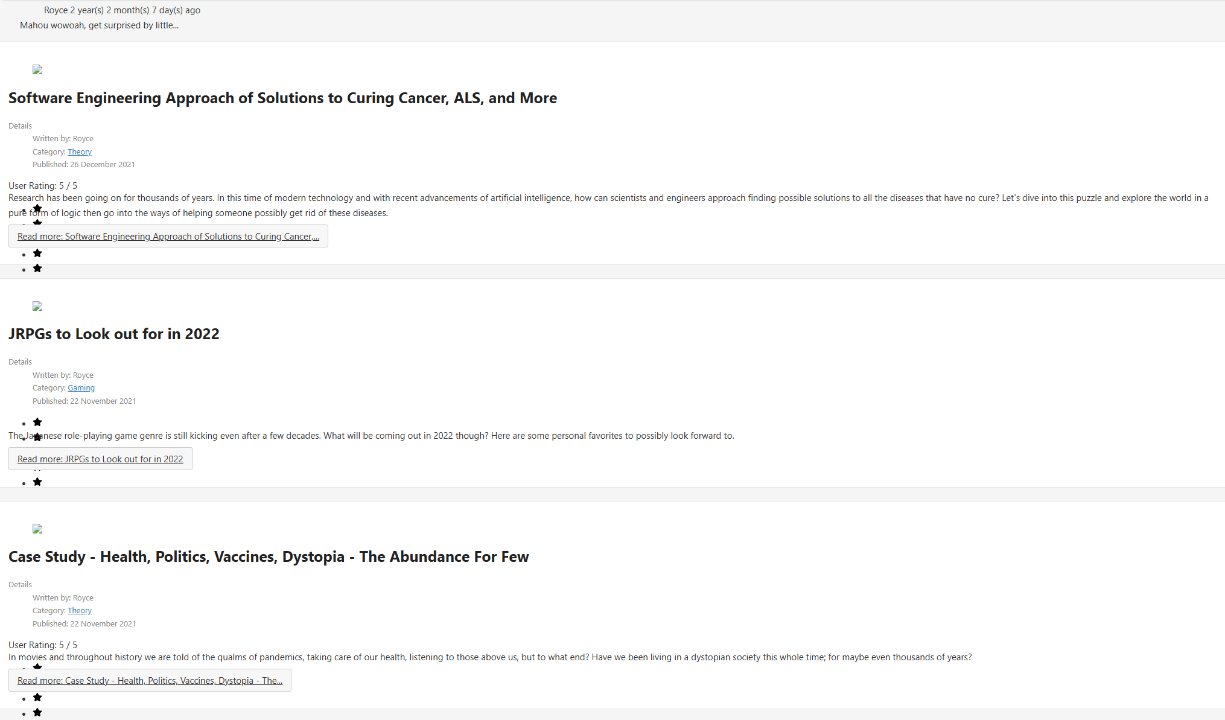The image size is (1225, 720).
Task: Open the Software Engineering Approach article title
Action: [x=283, y=98]
